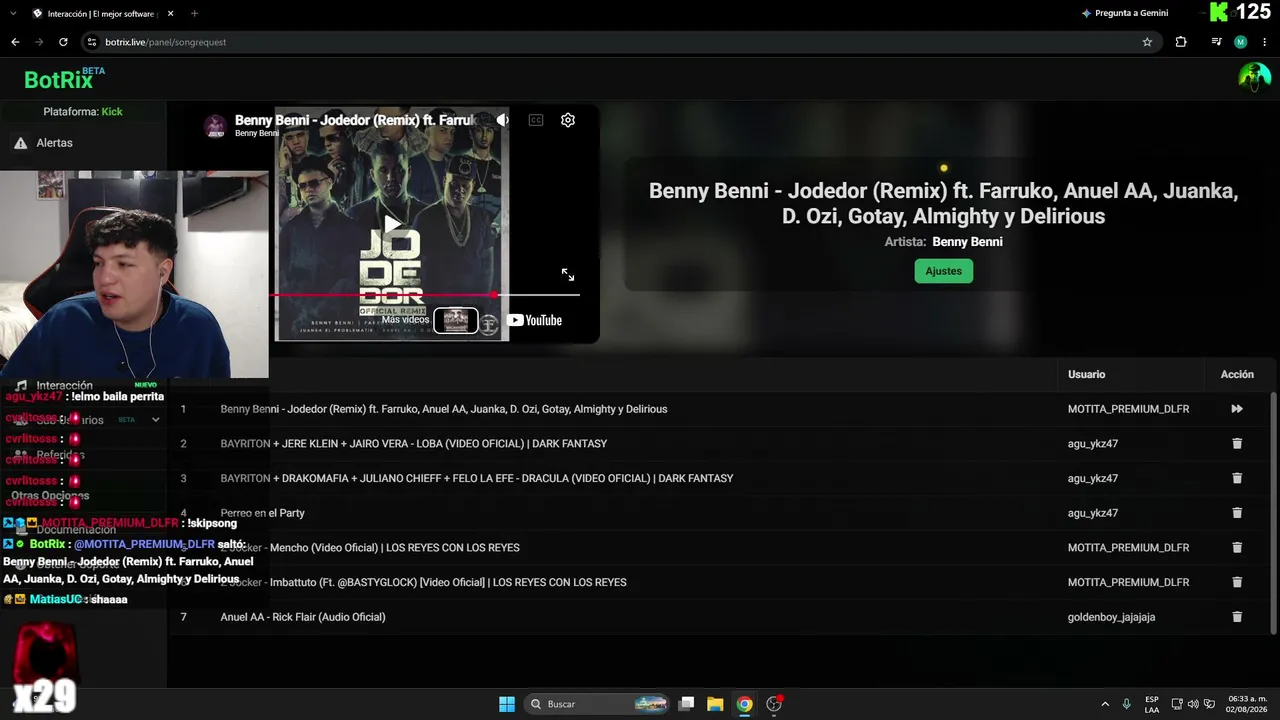Delete the DRACULA song request
The width and height of the screenshot is (1280, 720).
[x=1237, y=478]
